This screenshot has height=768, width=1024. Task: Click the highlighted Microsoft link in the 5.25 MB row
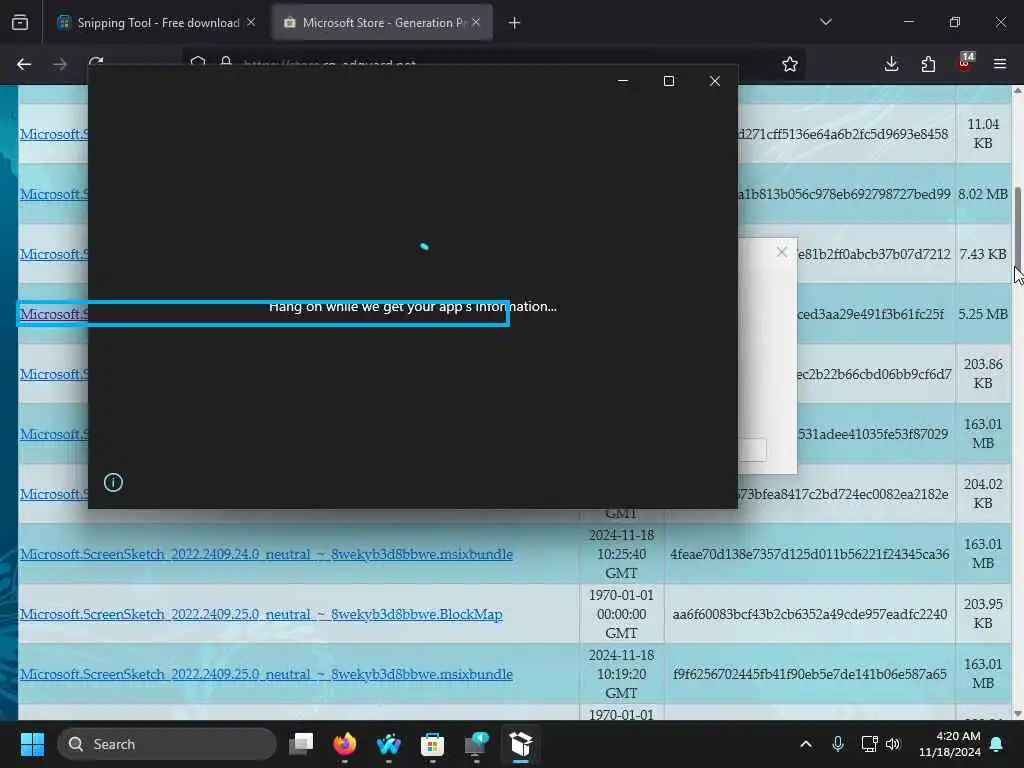click(53, 314)
